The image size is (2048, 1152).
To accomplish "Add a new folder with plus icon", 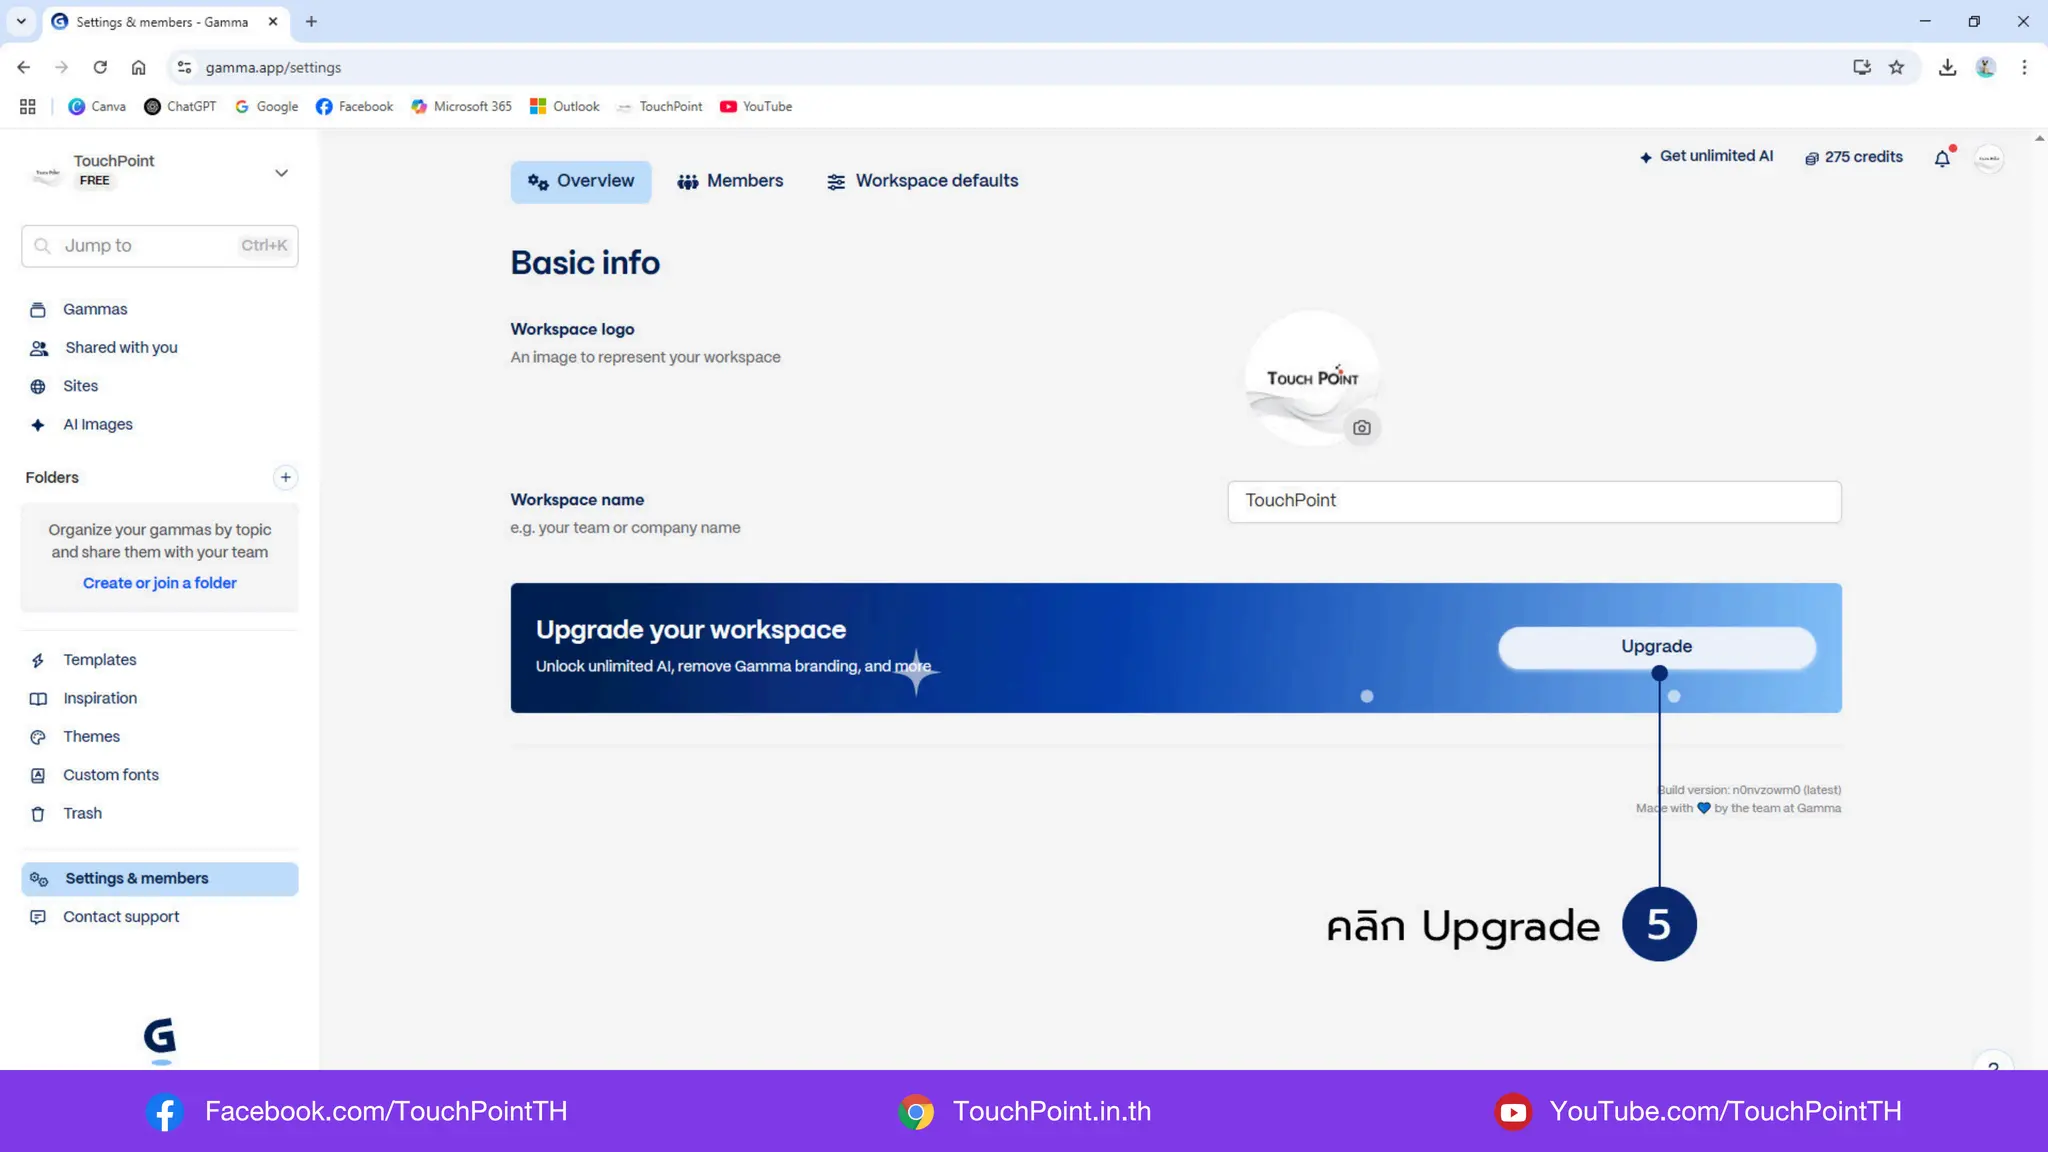I will (x=285, y=477).
